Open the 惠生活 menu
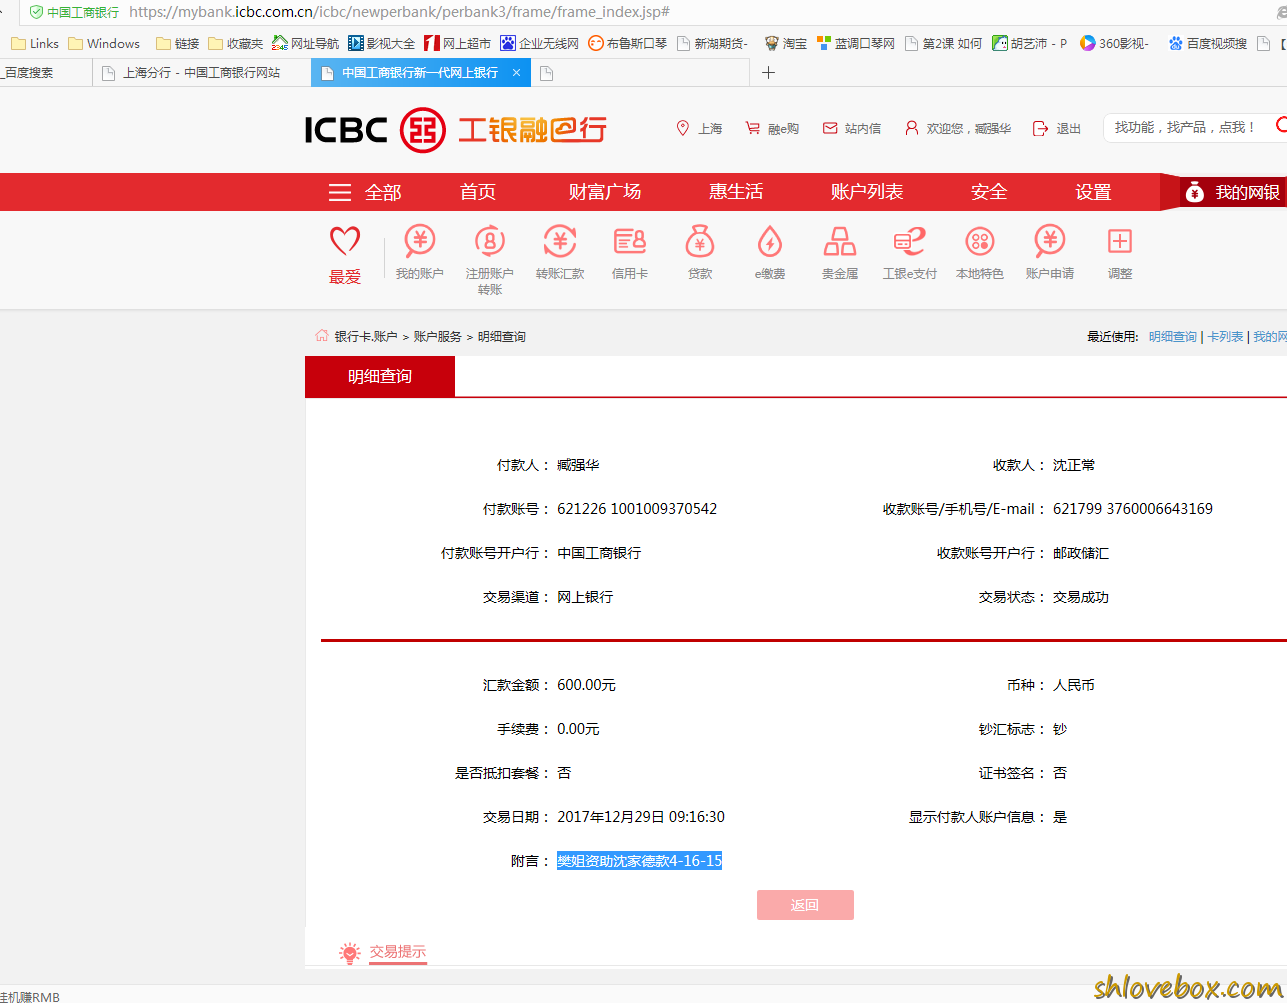The height and width of the screenshot is (1003, 1287). point(736,192)
